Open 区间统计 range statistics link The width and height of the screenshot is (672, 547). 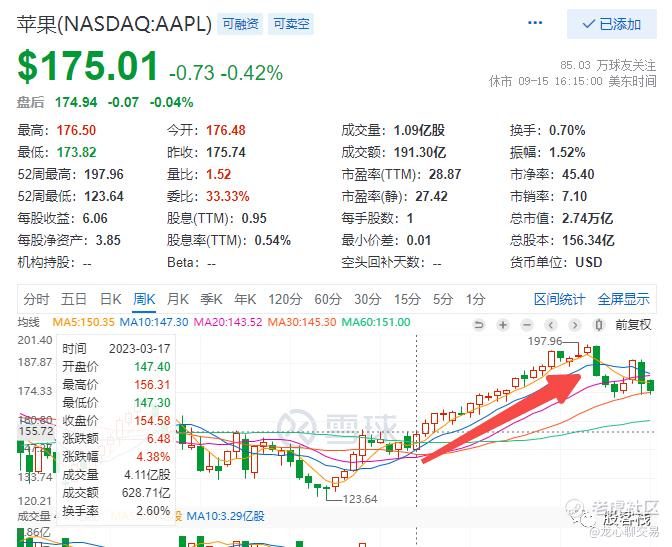[559, 299]
